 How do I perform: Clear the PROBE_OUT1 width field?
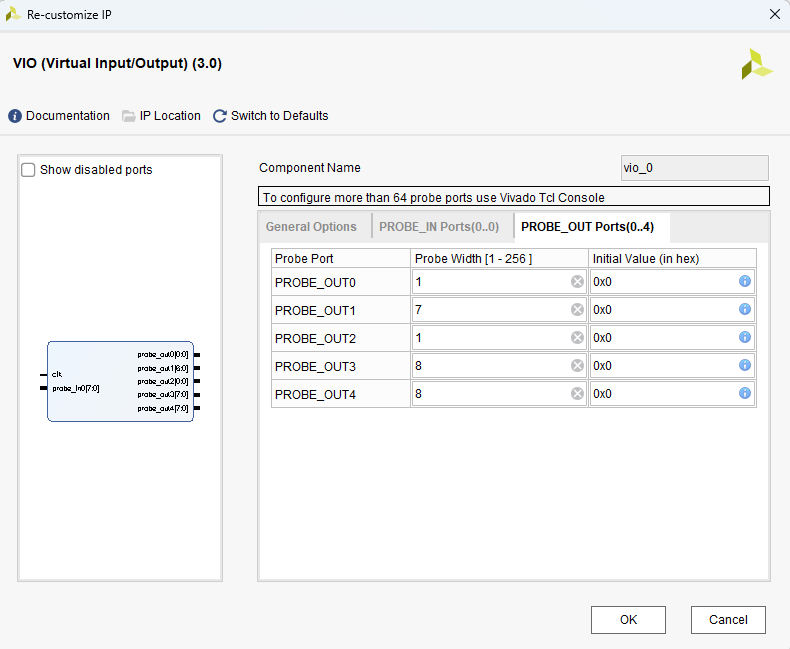point(577,309)
